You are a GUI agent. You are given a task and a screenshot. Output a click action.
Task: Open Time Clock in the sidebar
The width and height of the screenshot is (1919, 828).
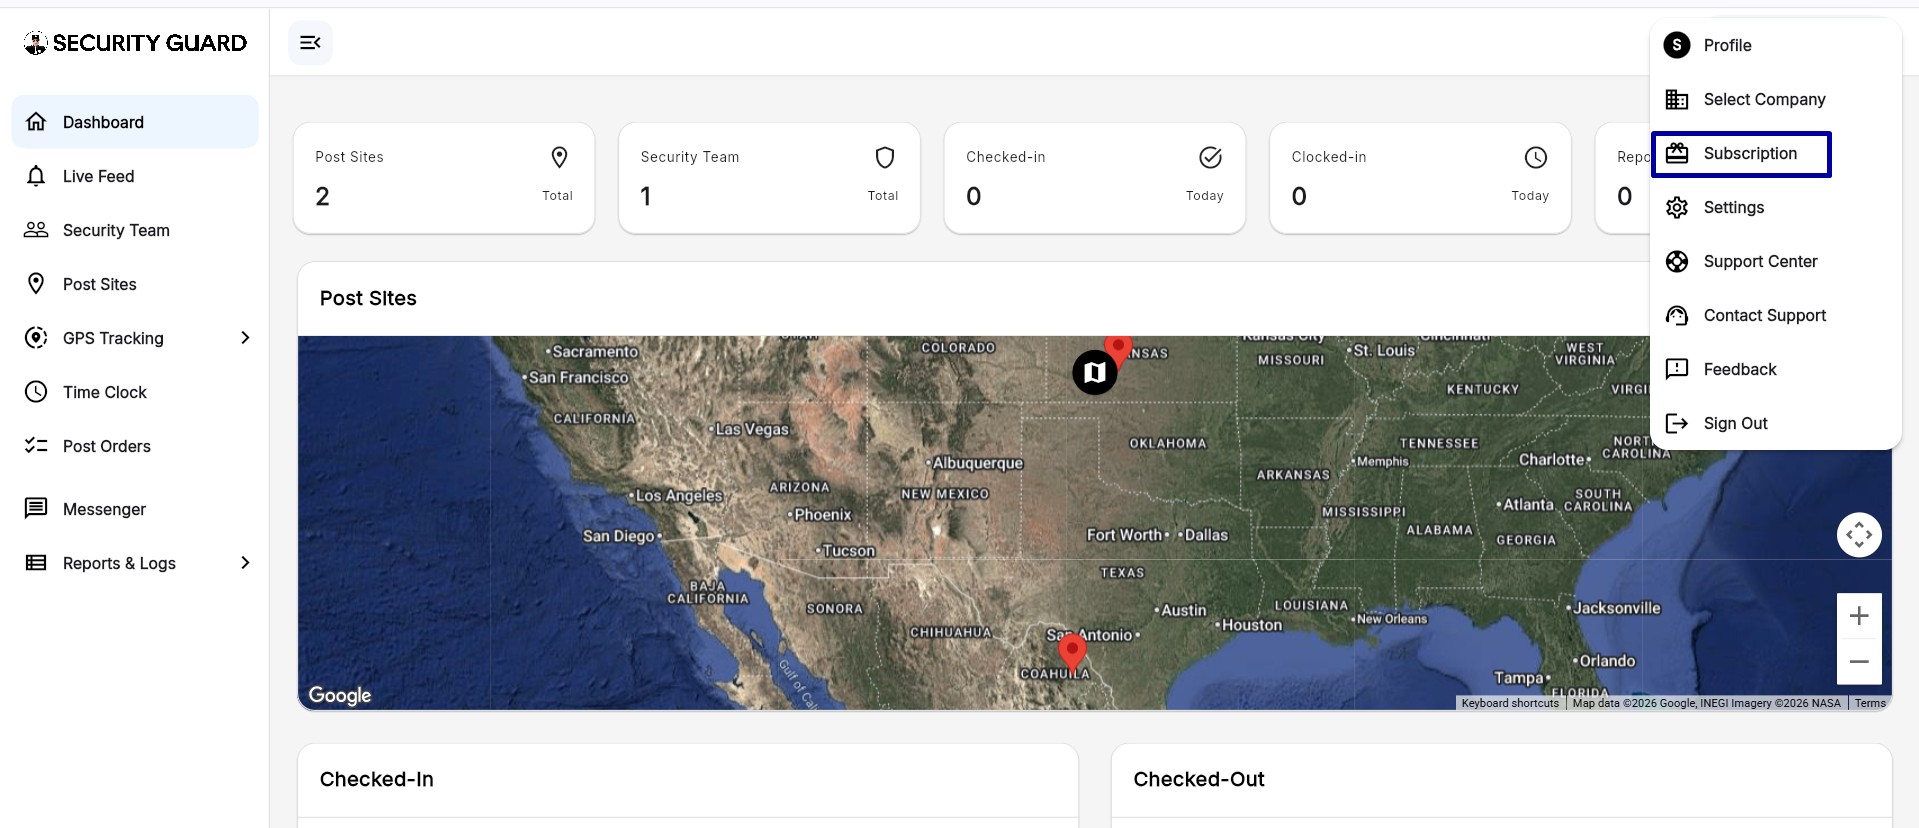[x=135, y=392]
